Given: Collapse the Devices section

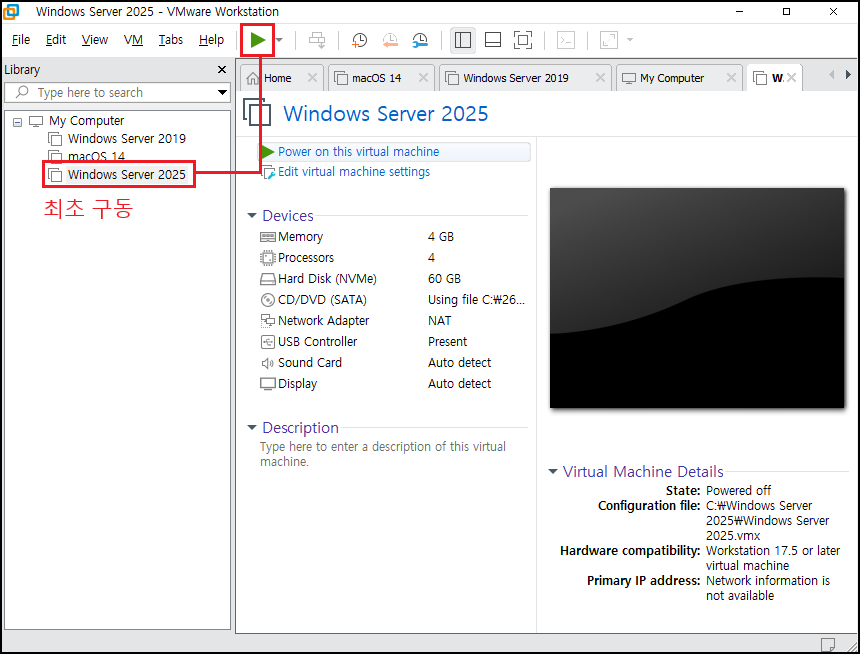Looking at the screenshot, I should coord(252,216).
